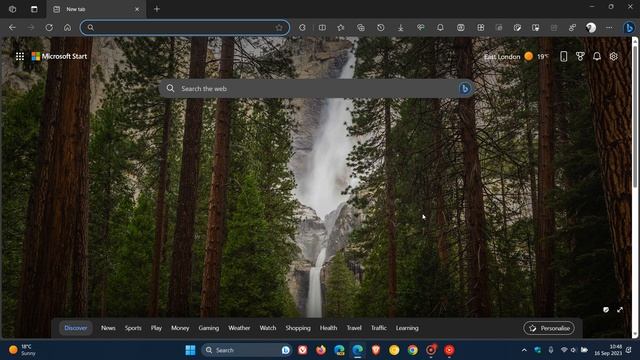
Task: Select the Health feed tab
Action: pos(328,328)
